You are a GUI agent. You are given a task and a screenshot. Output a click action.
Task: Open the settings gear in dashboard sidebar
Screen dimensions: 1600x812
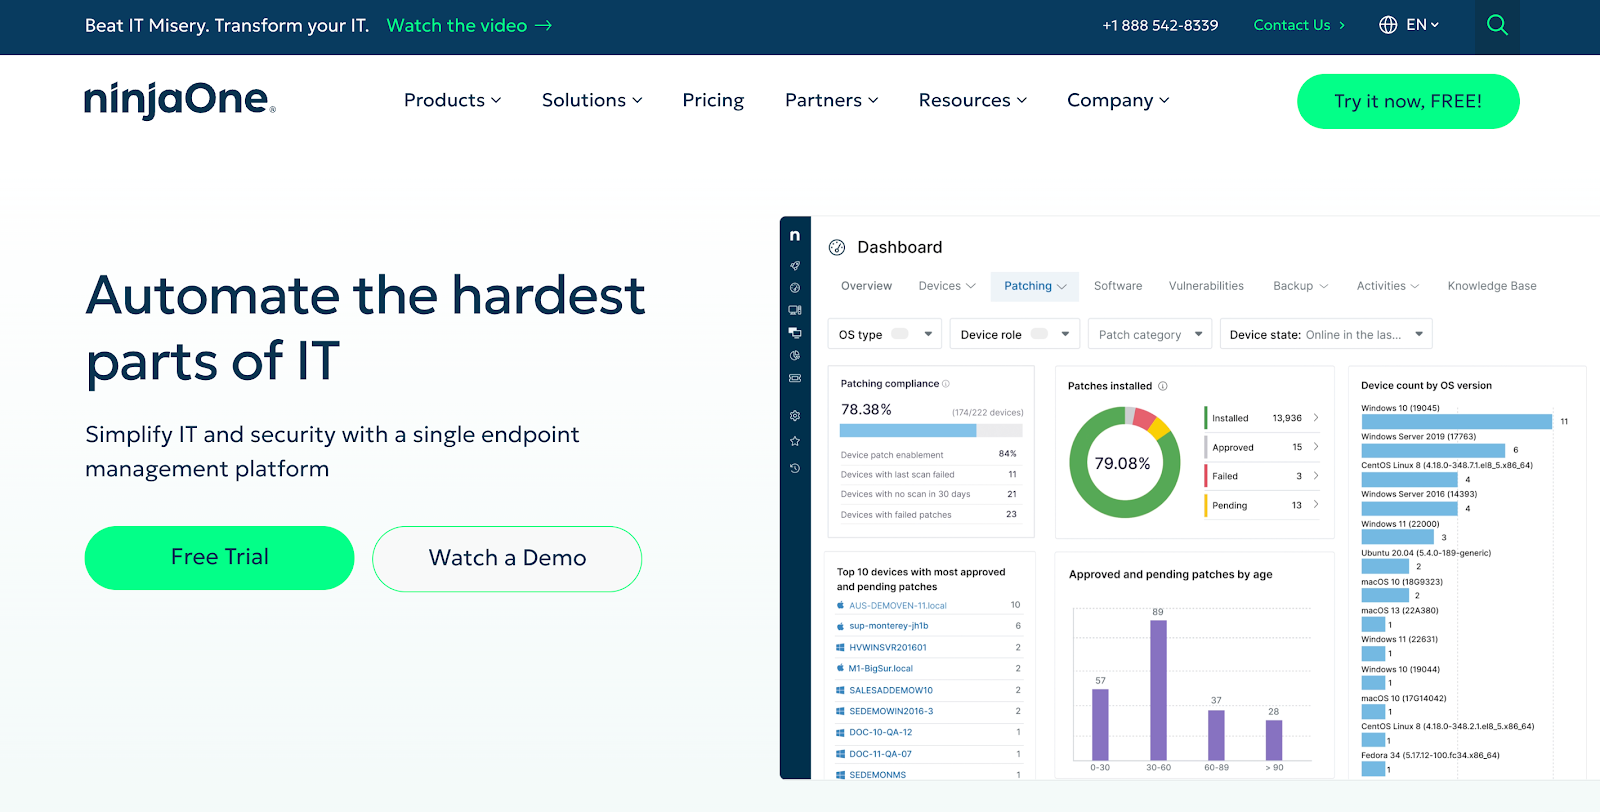795,416
